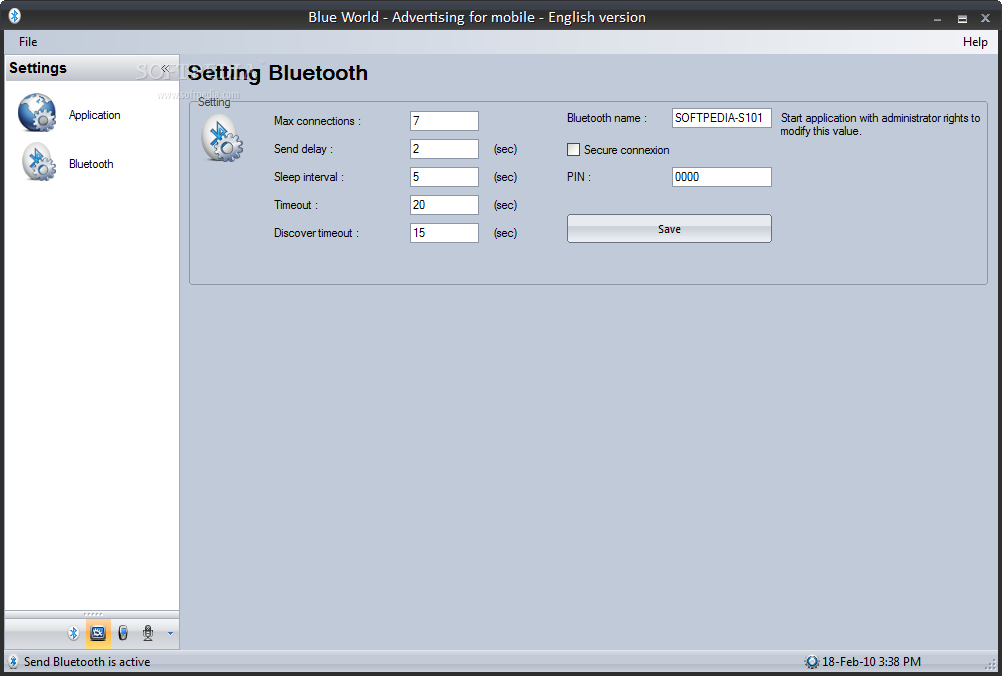Image resolution: width=1002 pixels, height=676 pixels.
Task: Open the Help menu
Action: pos(975,42)
